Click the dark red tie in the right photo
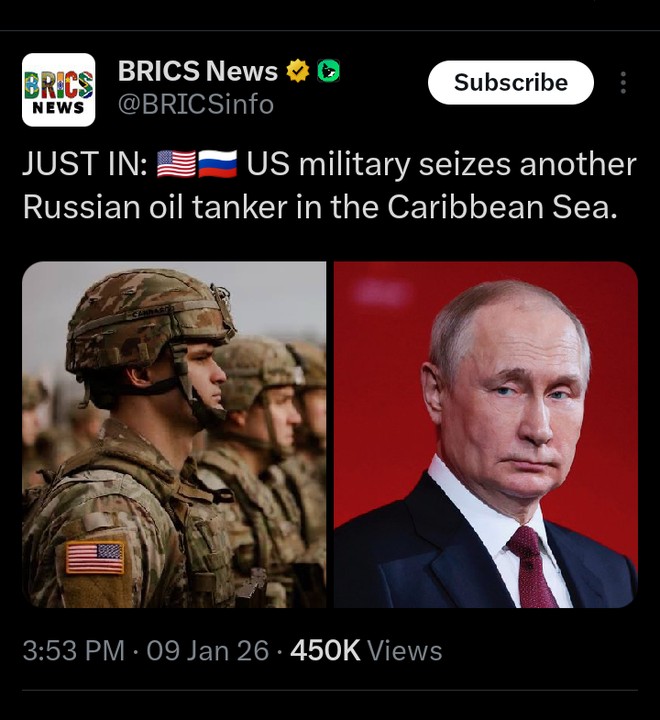The image size is (660, 720). pyautogui.click(x=532, y=566)
